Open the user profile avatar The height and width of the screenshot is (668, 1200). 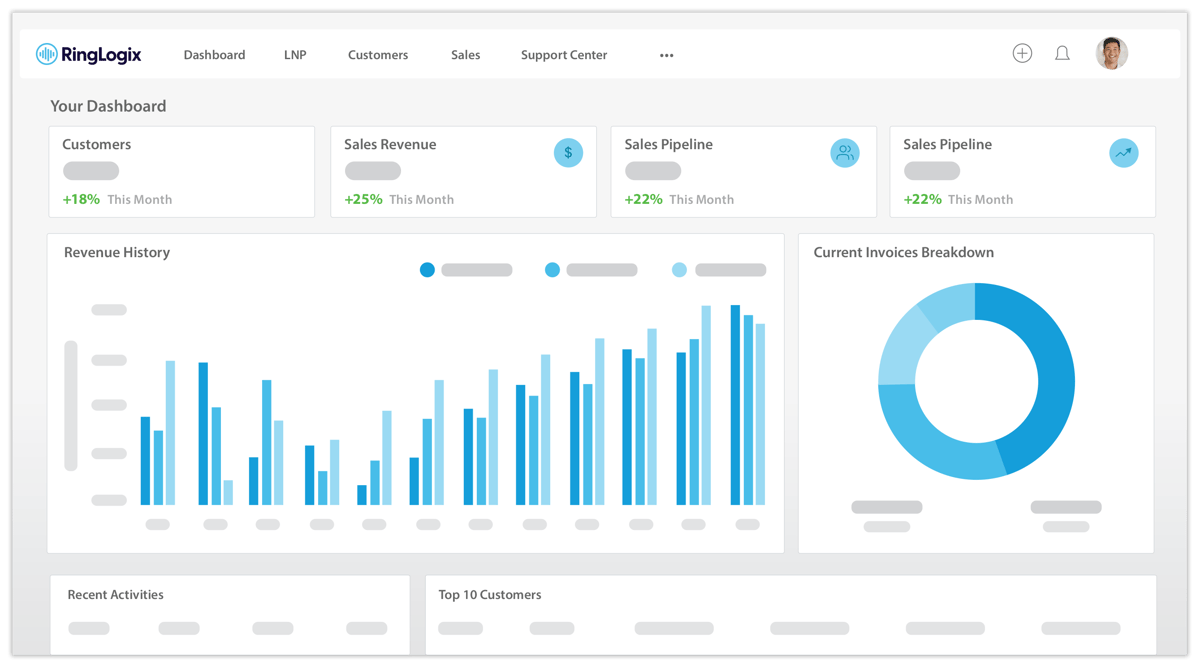tap(1111, 54)
